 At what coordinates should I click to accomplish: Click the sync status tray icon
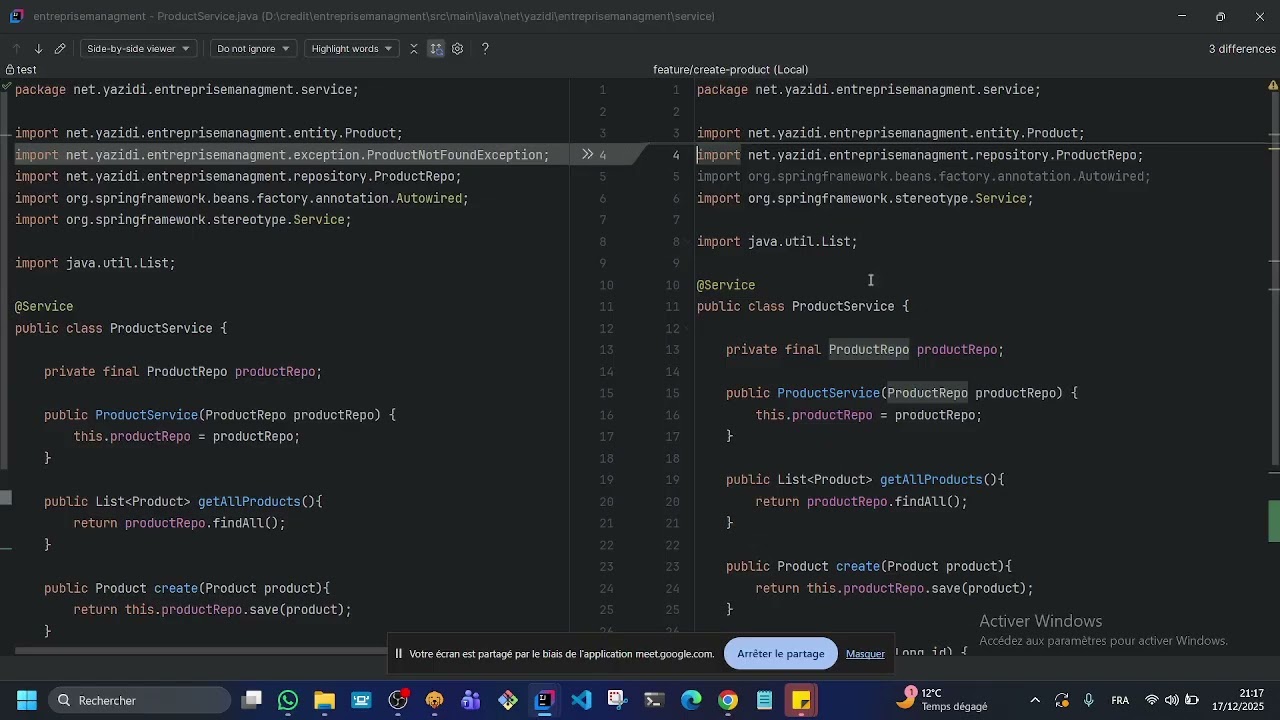click(x=1062, y=700)
